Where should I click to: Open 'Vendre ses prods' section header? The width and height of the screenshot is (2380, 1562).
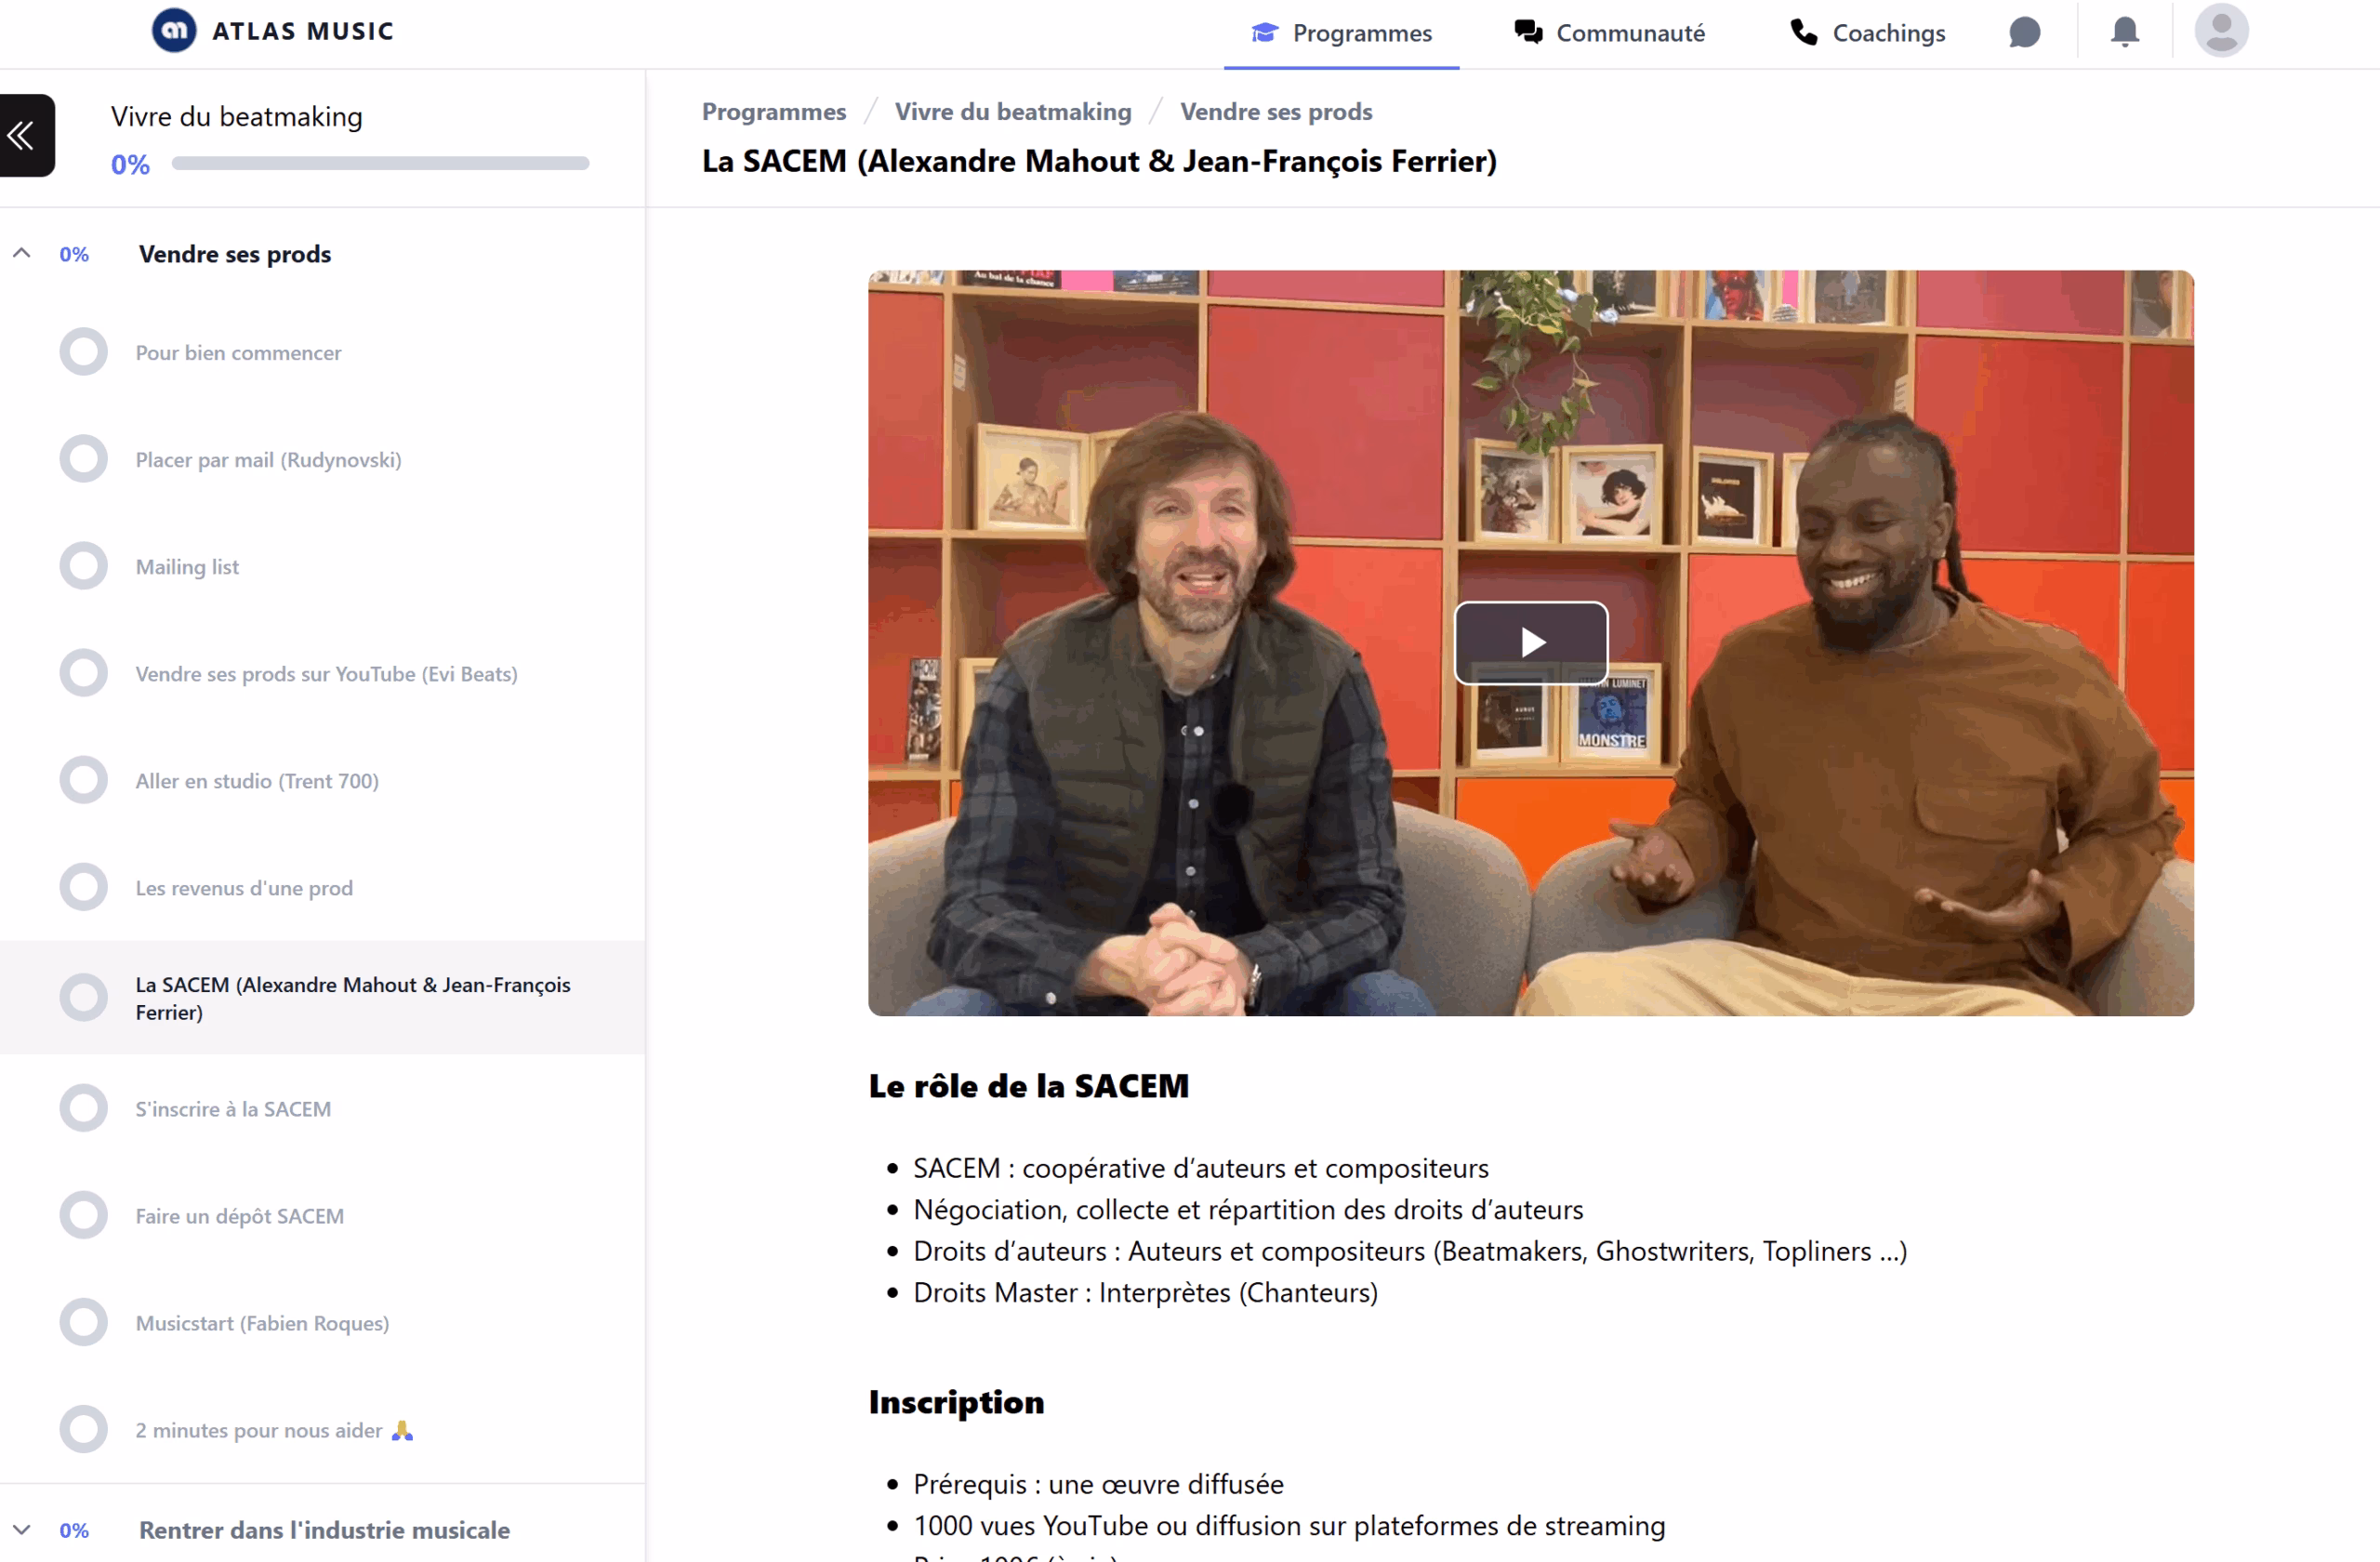coord(235,254)
